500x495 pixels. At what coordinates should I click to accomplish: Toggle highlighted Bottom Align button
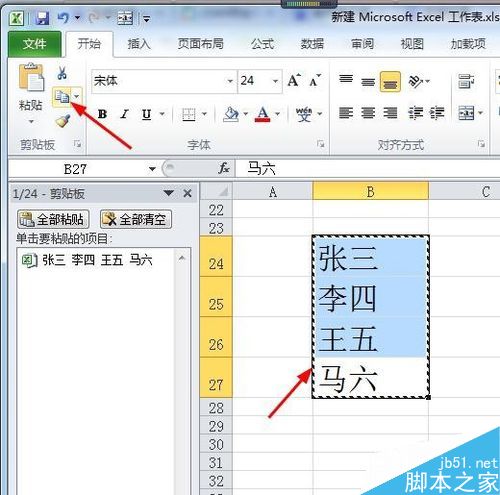(x=390, y=81)
